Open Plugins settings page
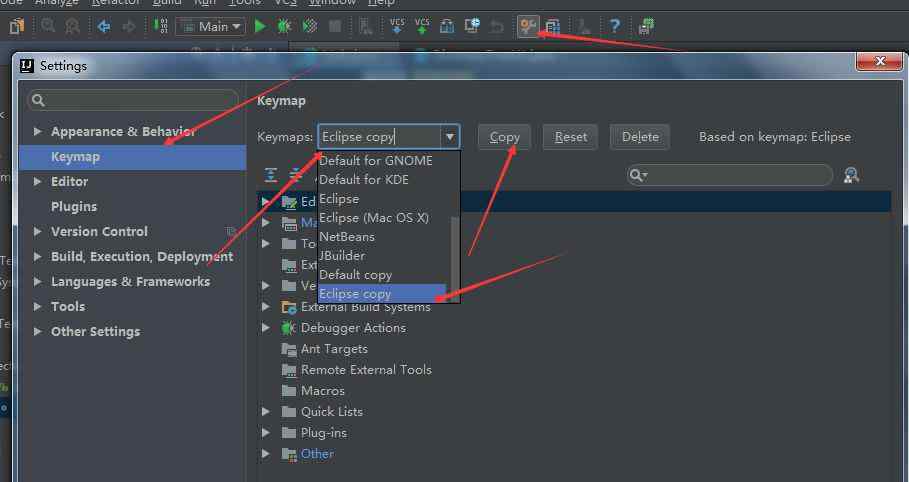This screenshot has width=909, height=482. [x=74, y=206]
